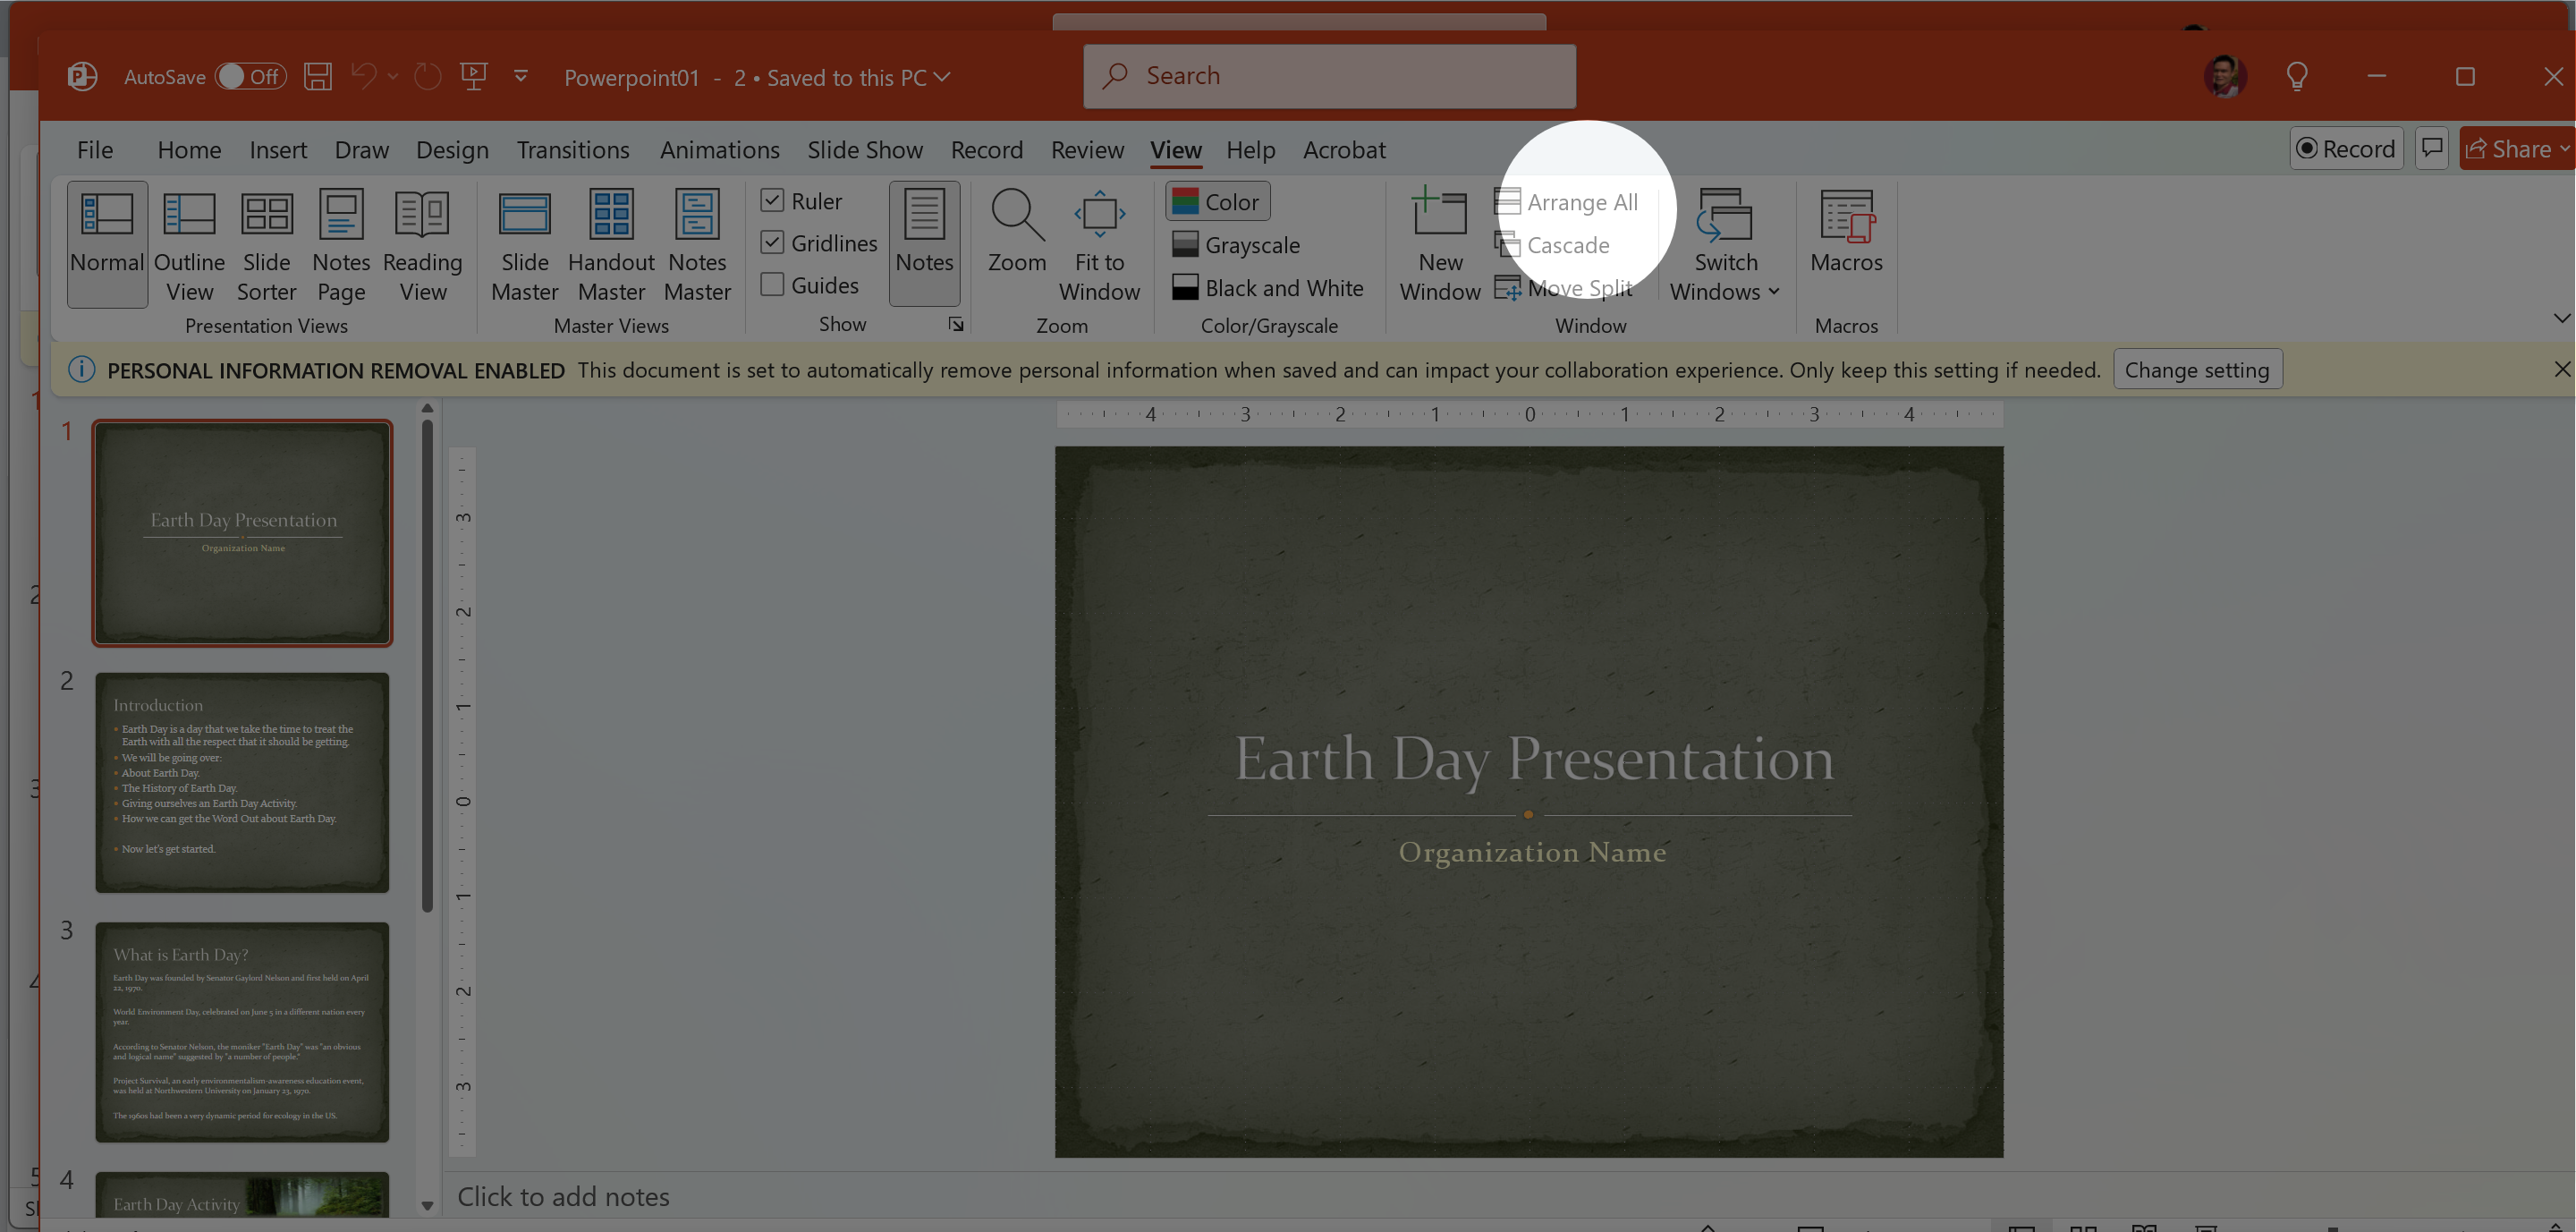Open the Show group dialog launcher
Screen dimensions: 2576x1232
point(956,324)
